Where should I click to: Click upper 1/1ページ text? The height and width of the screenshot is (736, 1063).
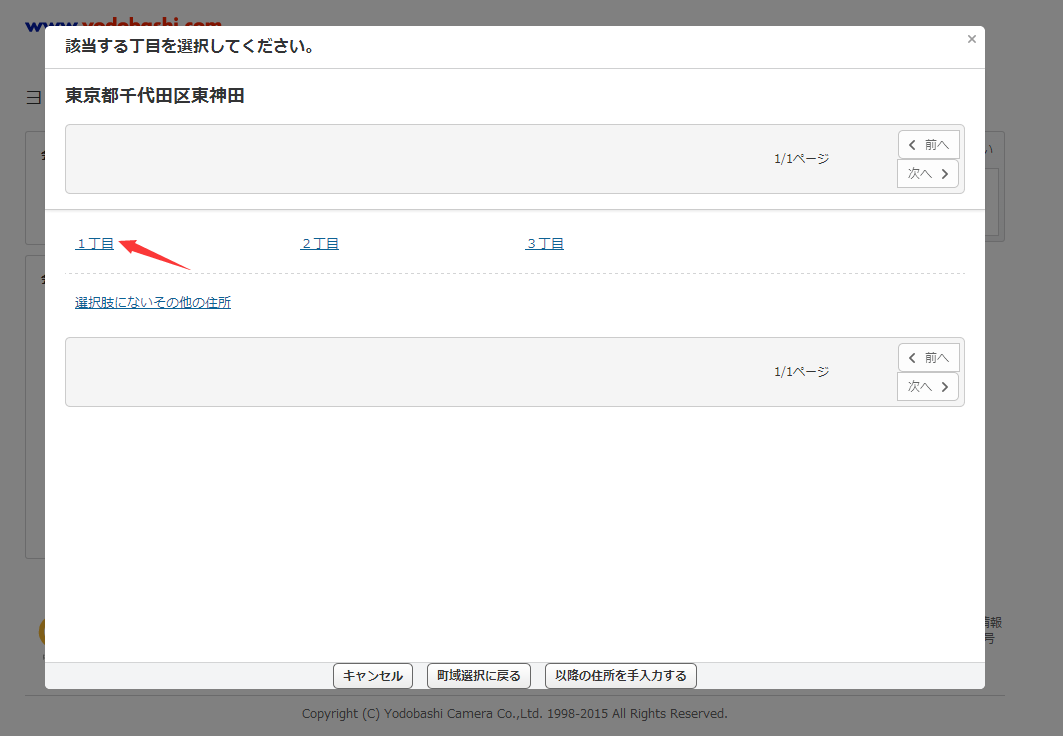coord(801,159)
